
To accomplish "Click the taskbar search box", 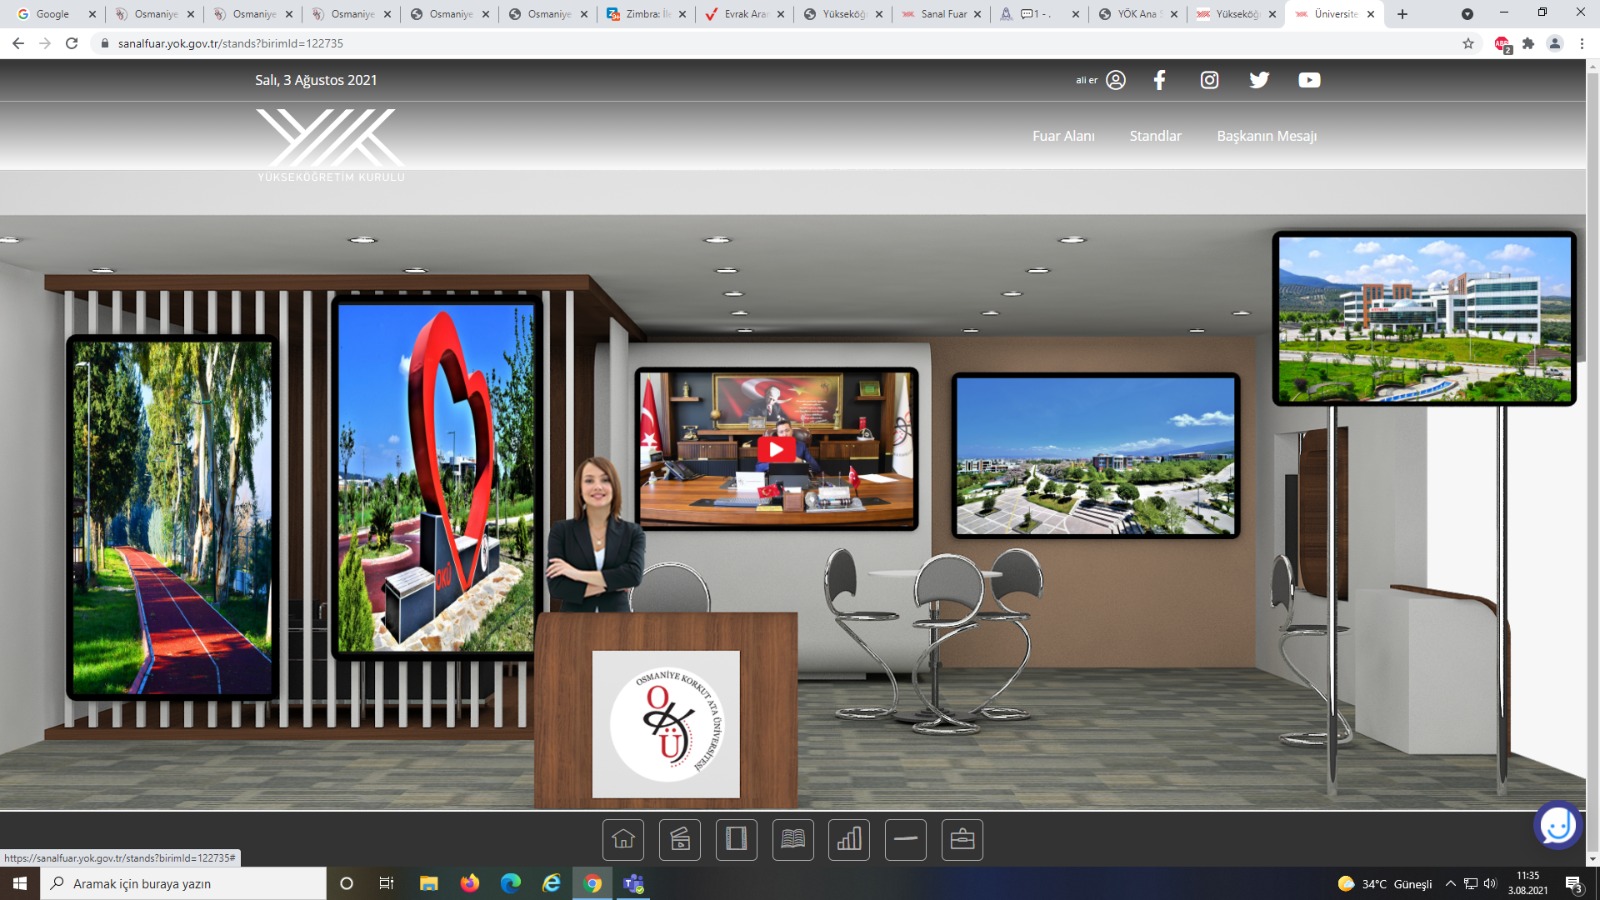I will point(184,884).
